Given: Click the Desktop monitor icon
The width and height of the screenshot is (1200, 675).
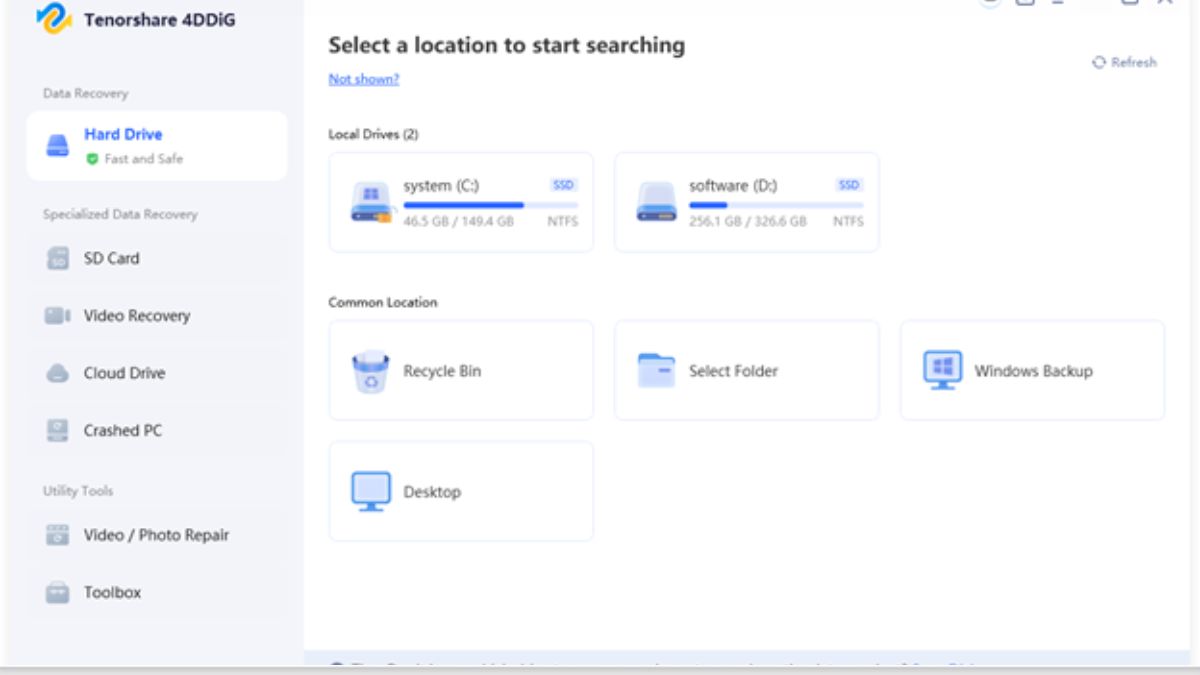Looking at the screenshot, I should pos(371,492).
